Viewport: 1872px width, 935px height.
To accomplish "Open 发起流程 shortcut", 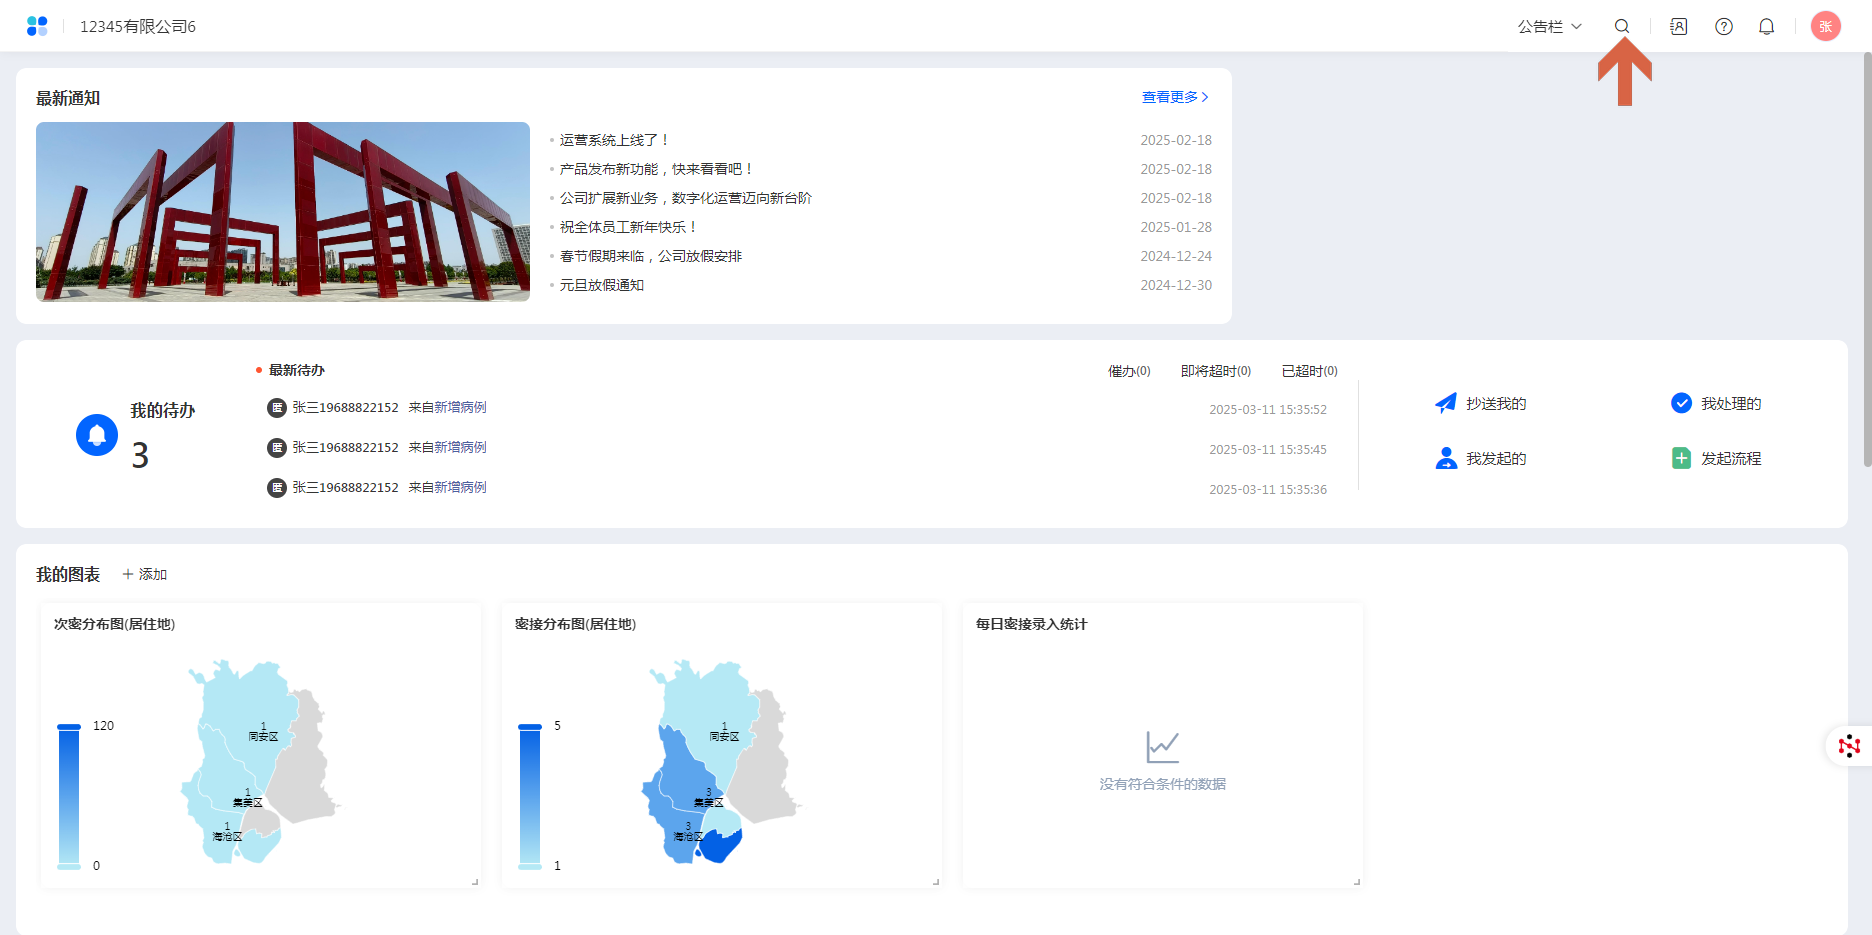I will point(1716,459).
